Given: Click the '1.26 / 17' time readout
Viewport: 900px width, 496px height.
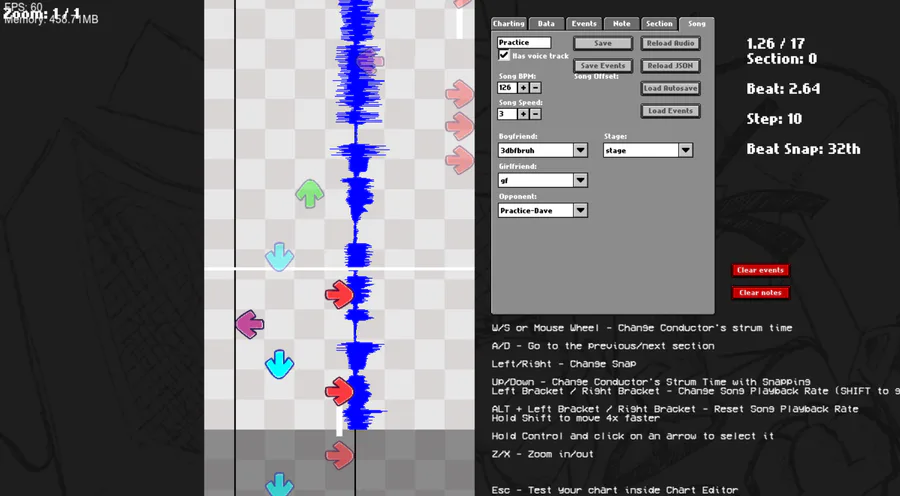Looking at the screenshot, I should (x=775, y=43).
